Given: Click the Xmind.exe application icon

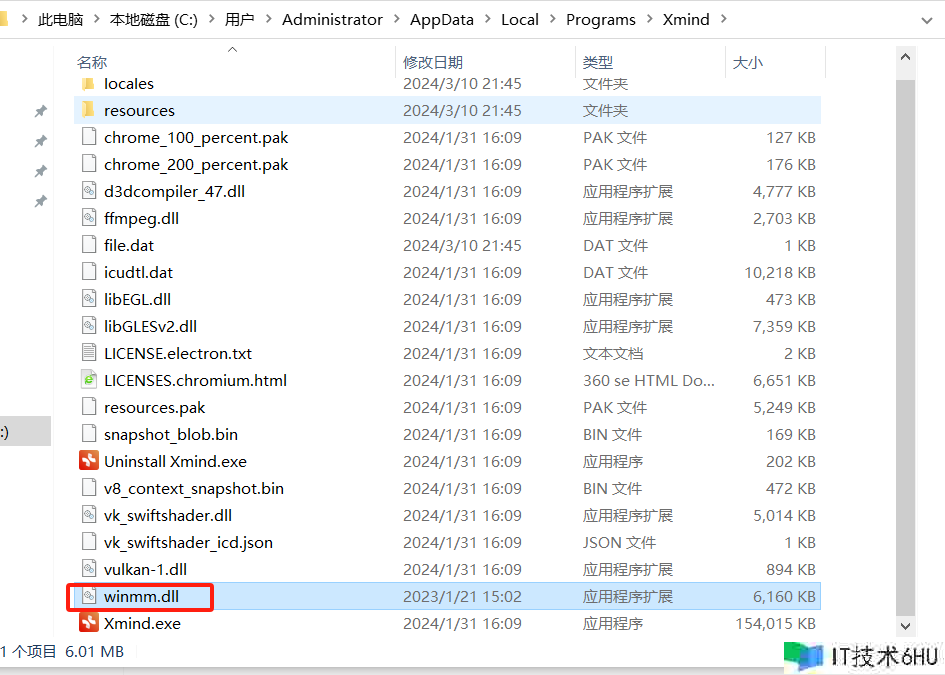Looking at the screenshot, I should [89, 623].
